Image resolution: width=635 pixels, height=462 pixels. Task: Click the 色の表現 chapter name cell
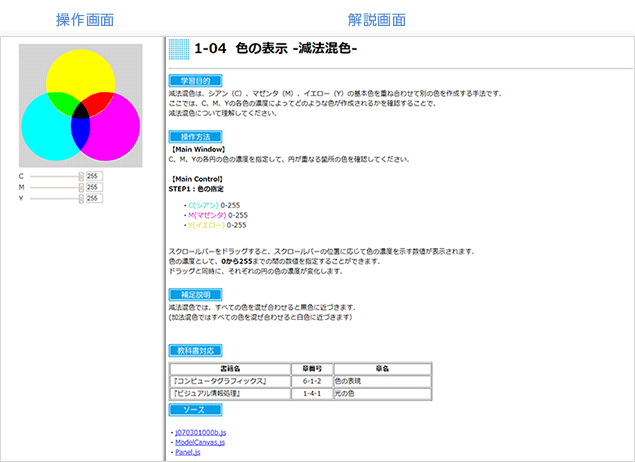click(x=383, y=381)
